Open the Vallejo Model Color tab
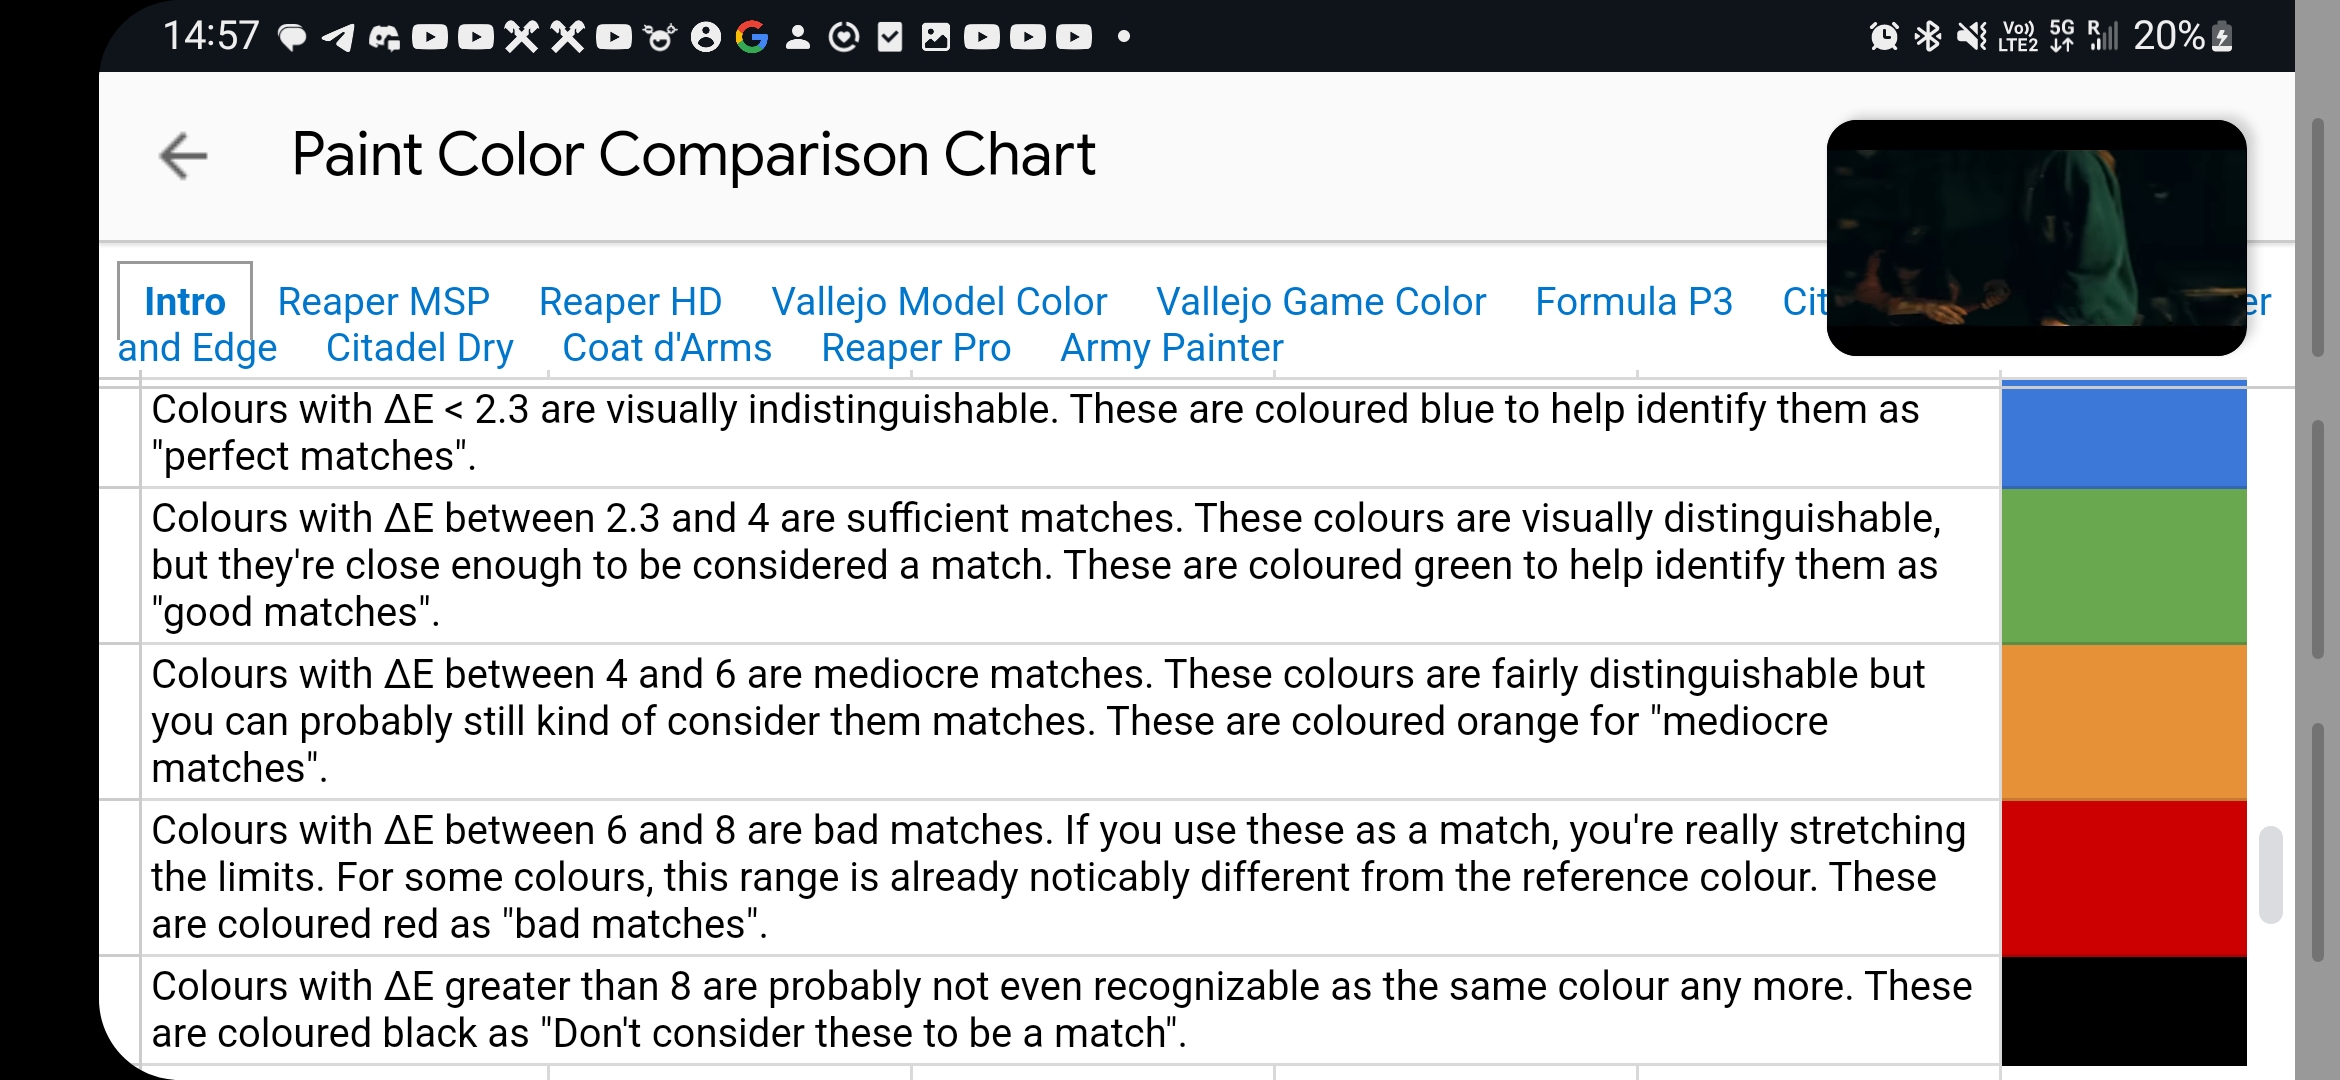This screenshot has height=1080, width=2340. 939,302
